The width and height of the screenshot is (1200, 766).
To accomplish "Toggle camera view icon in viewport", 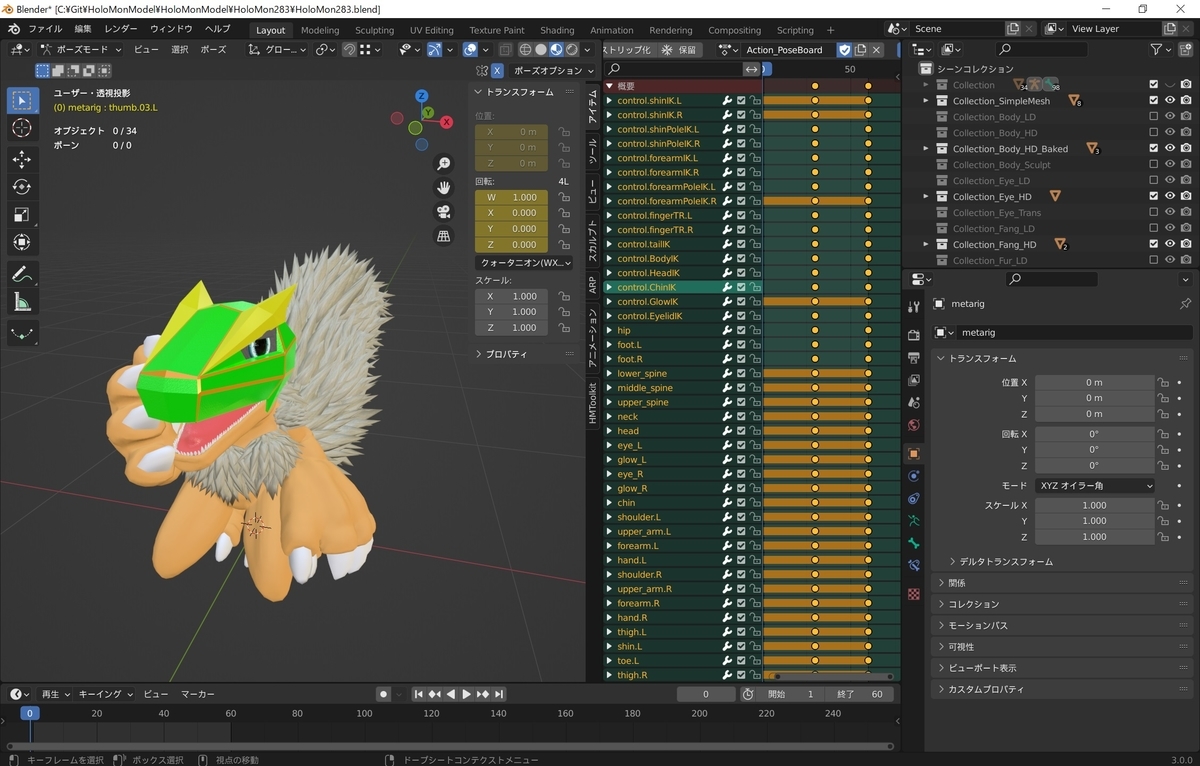I will coord(444,212).
